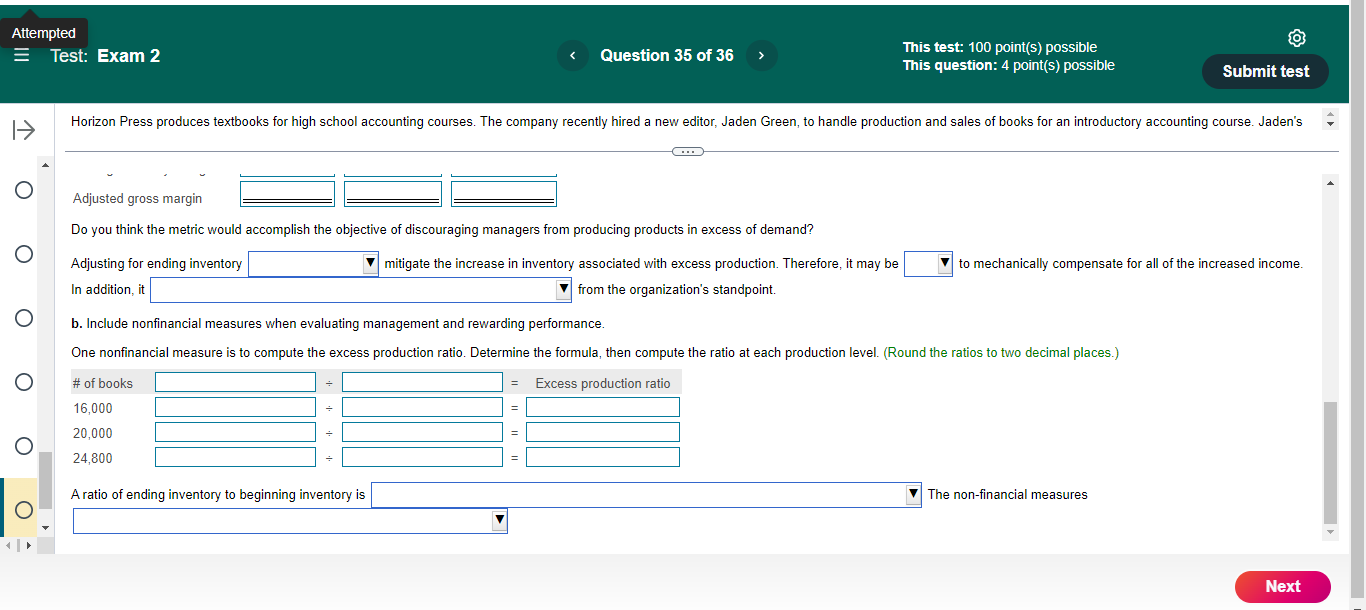The width and height of the screenshot is (1366, 610).
Task: Click the down arrow on the right scrollbar
Action: tap(1330, 532)
